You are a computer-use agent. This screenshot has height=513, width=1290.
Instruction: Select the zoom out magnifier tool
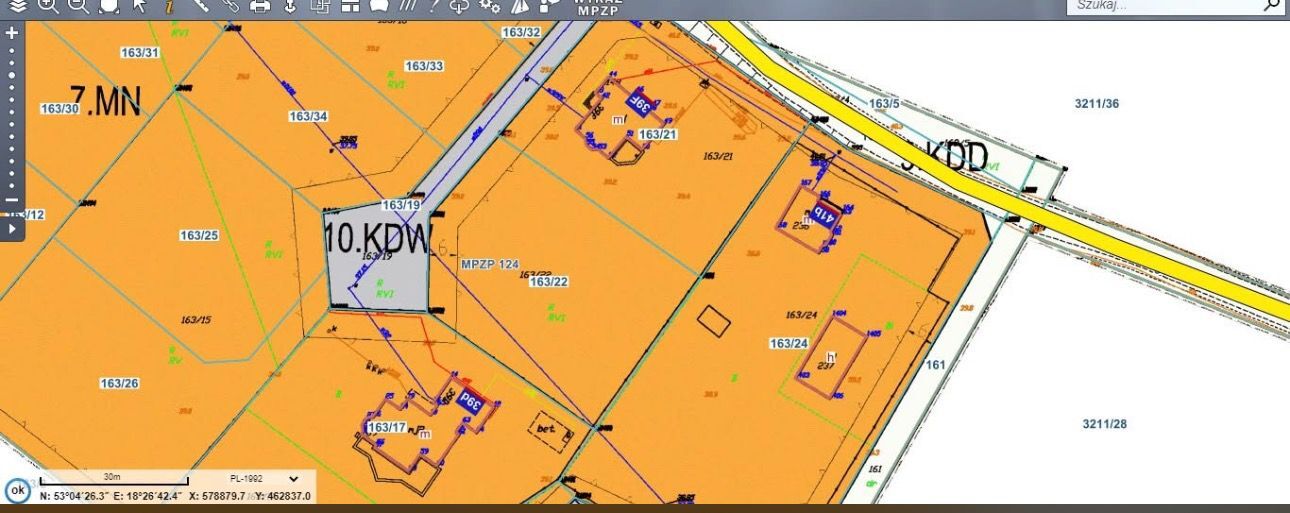(x=78, y=5)
